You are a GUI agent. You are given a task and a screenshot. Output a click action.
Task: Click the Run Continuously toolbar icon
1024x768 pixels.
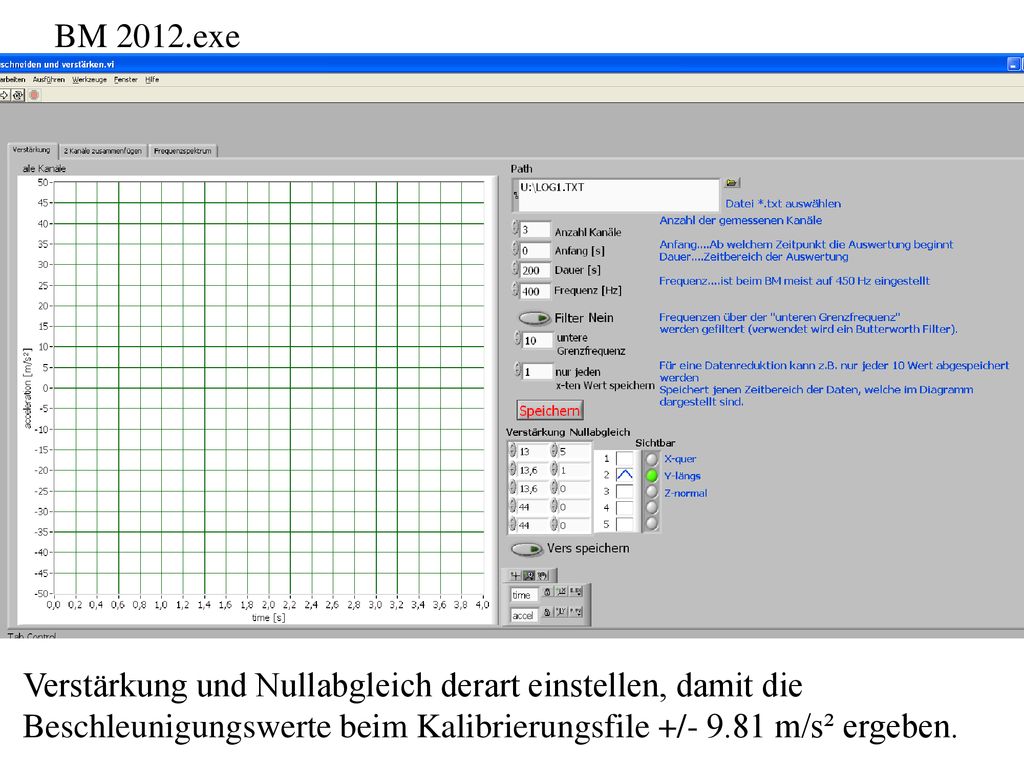[18, 95]
